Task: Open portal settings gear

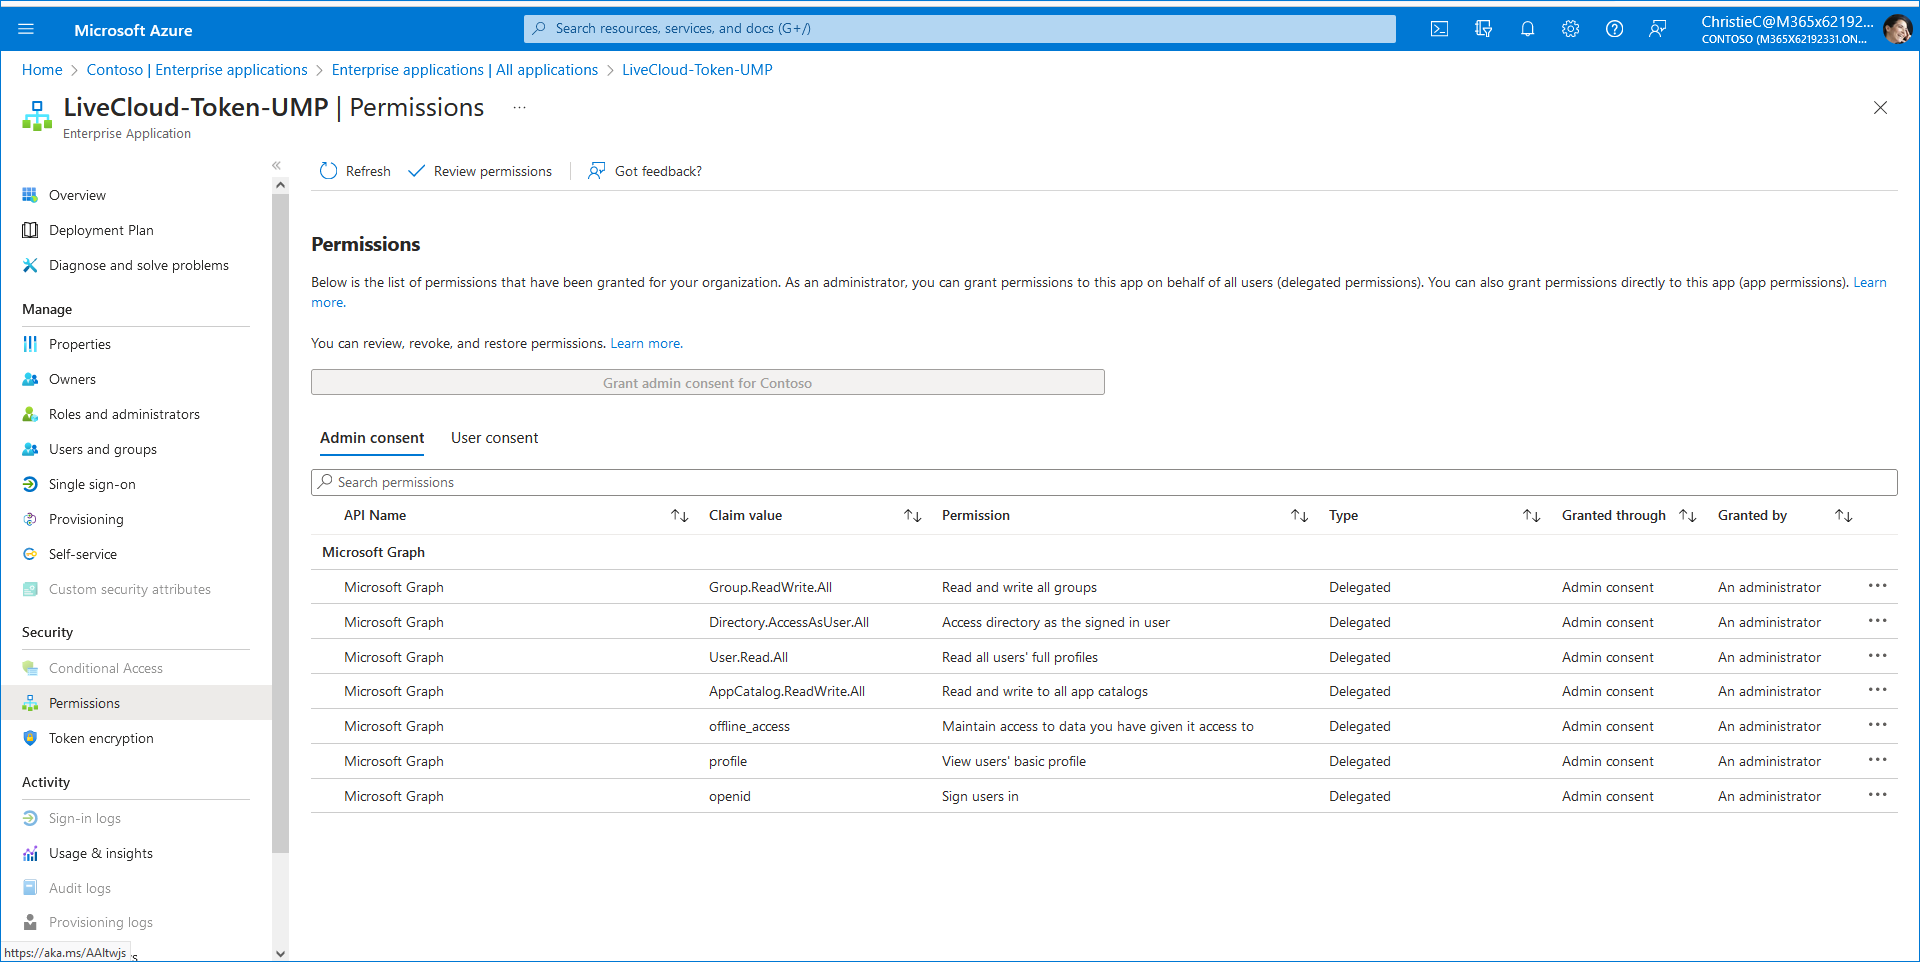Action: click(x=1571, y=29)
